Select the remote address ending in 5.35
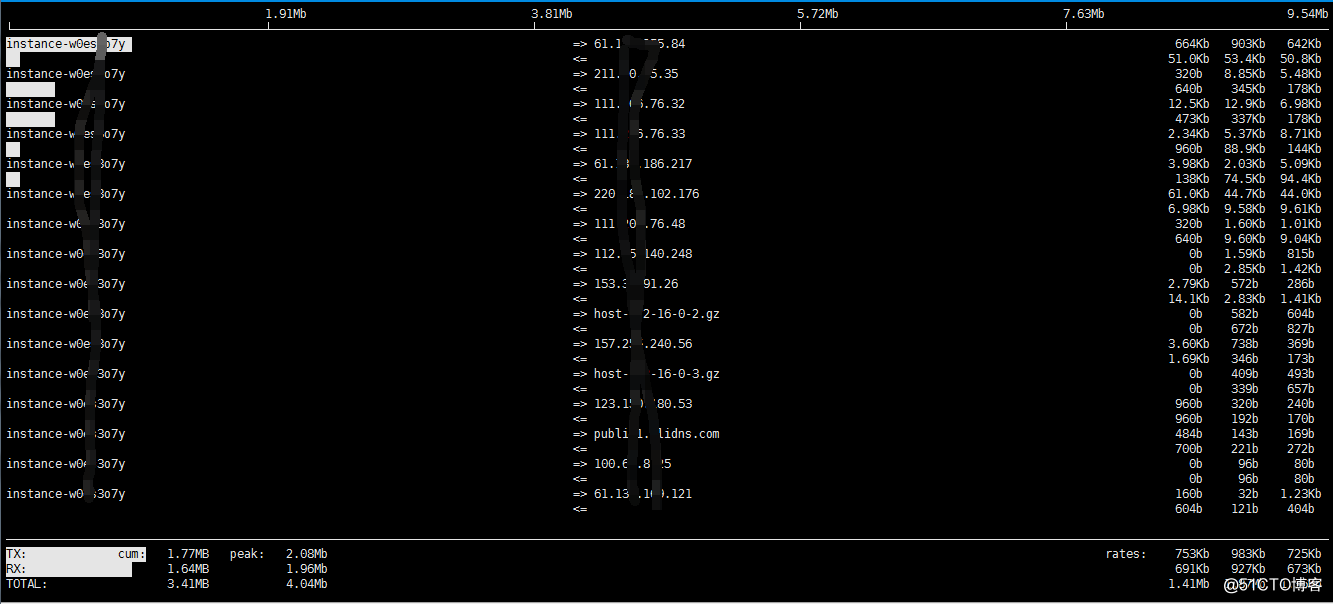The image size is (1333, 604). tap(636, 74)
